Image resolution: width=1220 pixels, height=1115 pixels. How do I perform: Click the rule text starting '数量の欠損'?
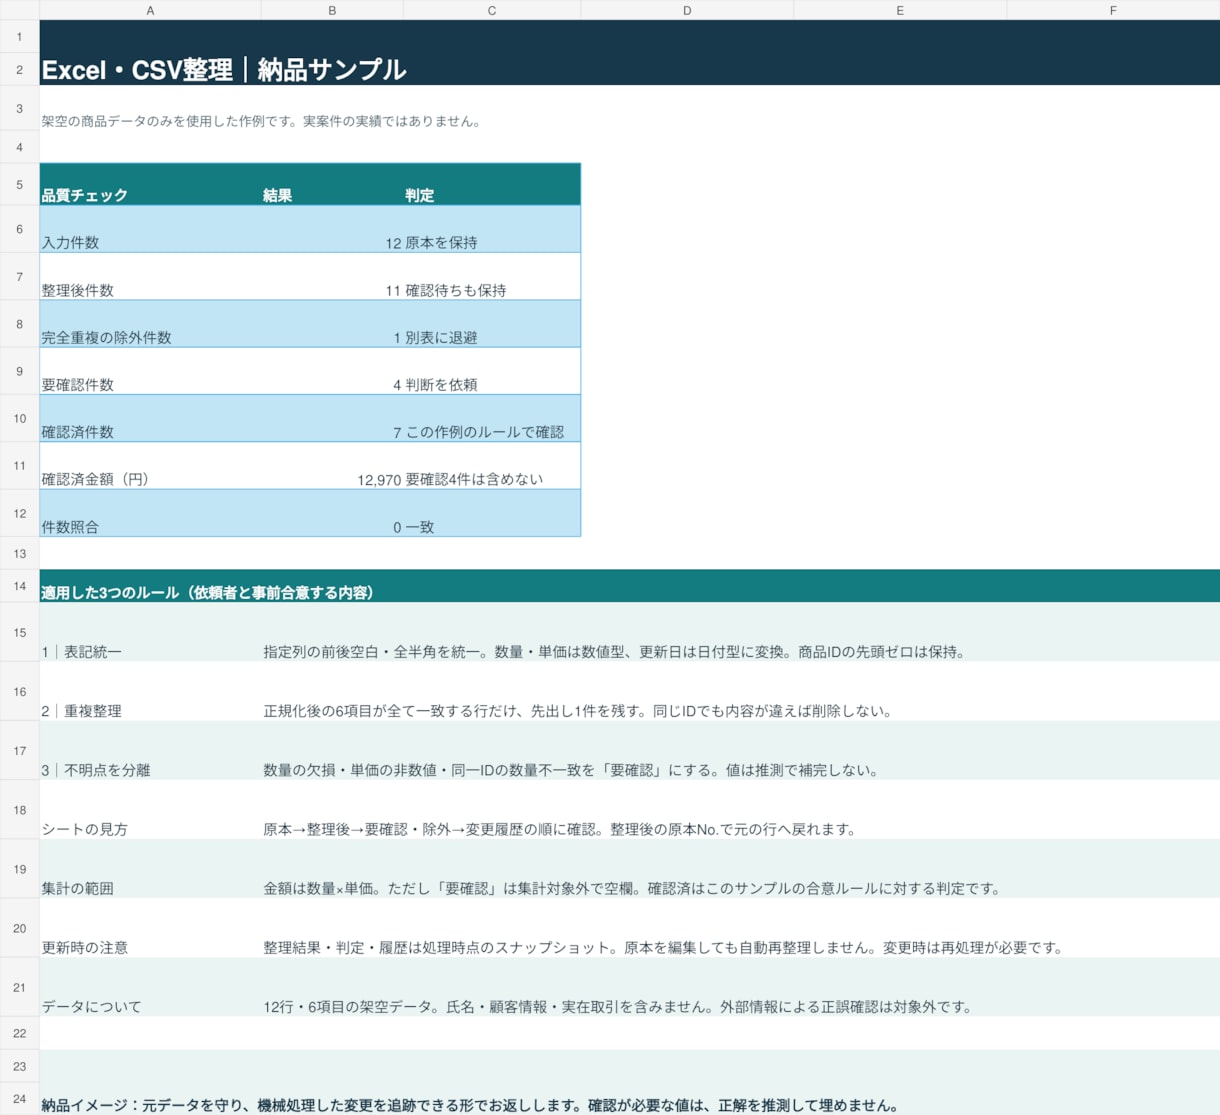click(x=571, y=770)
